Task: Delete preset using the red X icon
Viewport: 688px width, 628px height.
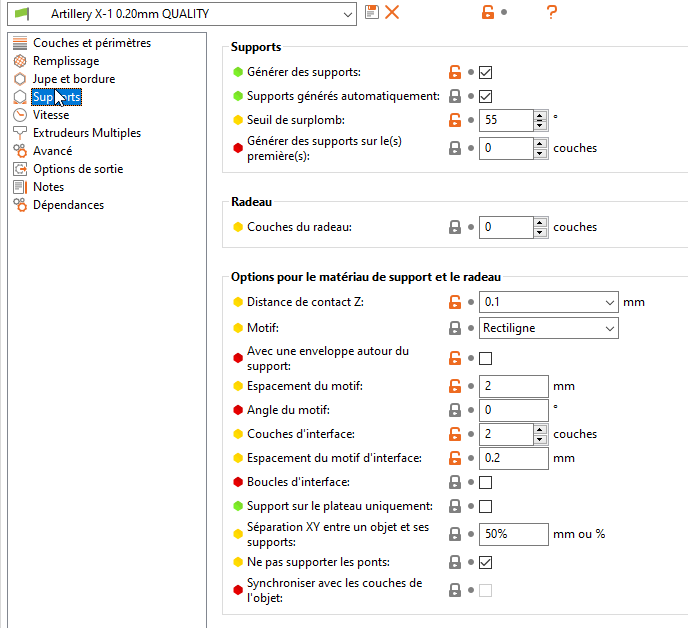Action: (x=392, y=12)
